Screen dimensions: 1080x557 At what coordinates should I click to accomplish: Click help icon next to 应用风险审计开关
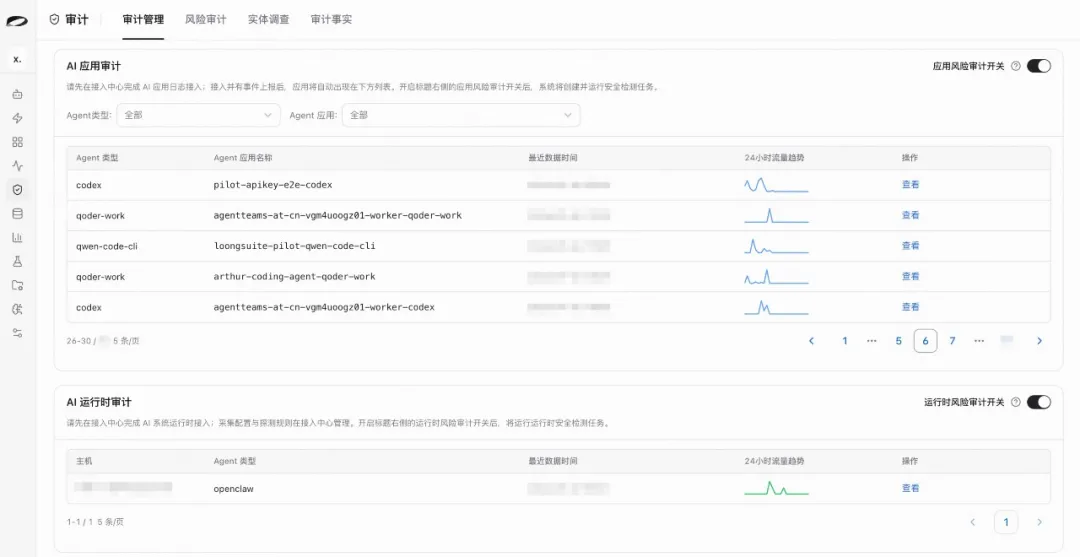point(1015,66)
